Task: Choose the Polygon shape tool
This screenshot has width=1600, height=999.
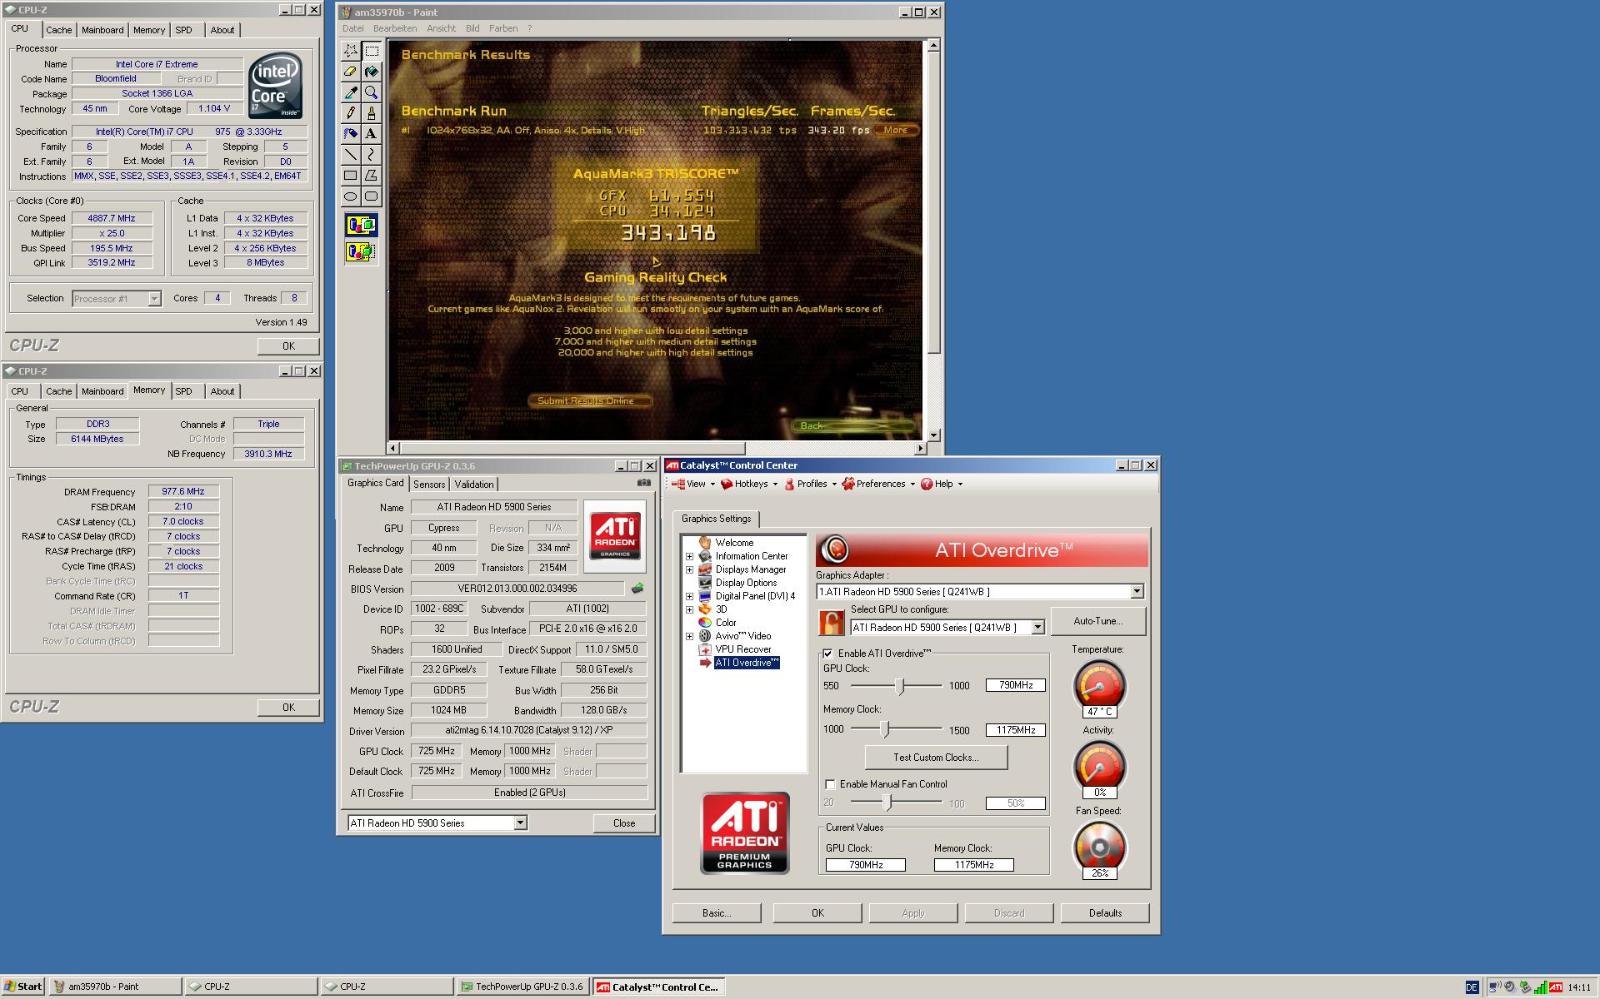Action: point(371,175)
